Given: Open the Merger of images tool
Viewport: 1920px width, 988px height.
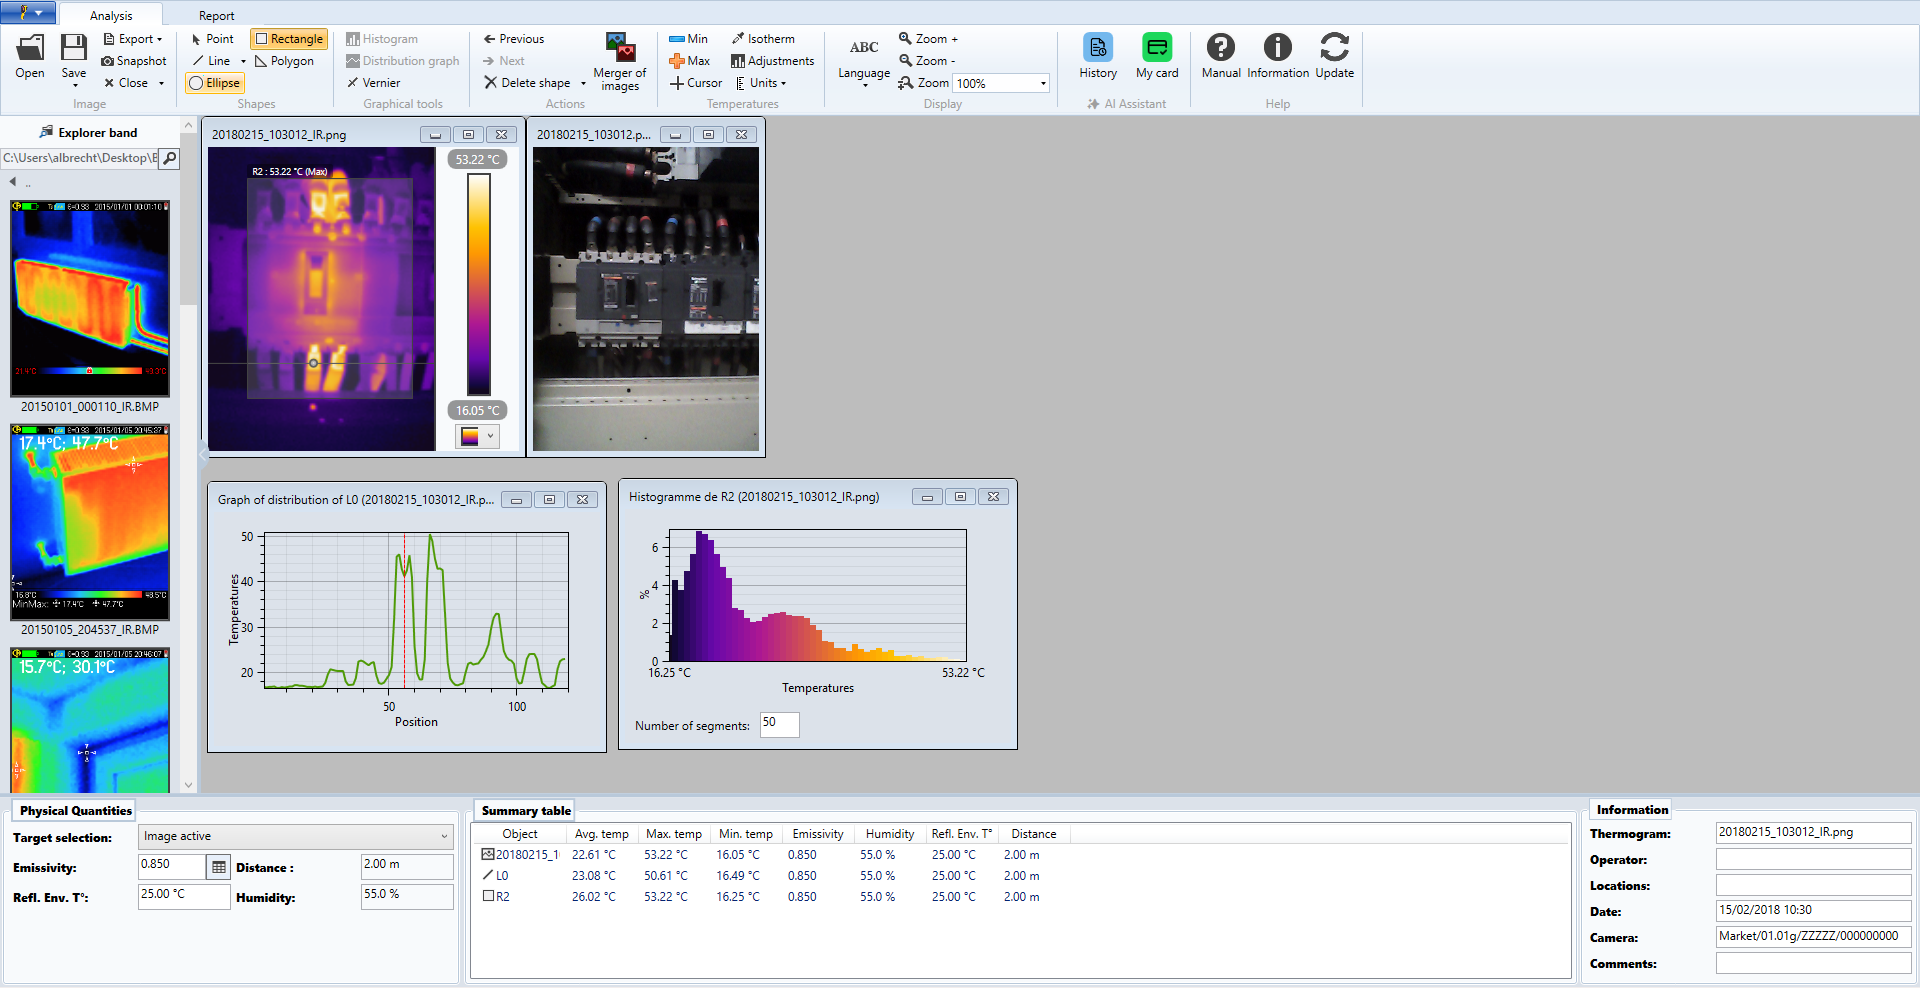Looking at the screenshot, I should [x=620, y=60].
